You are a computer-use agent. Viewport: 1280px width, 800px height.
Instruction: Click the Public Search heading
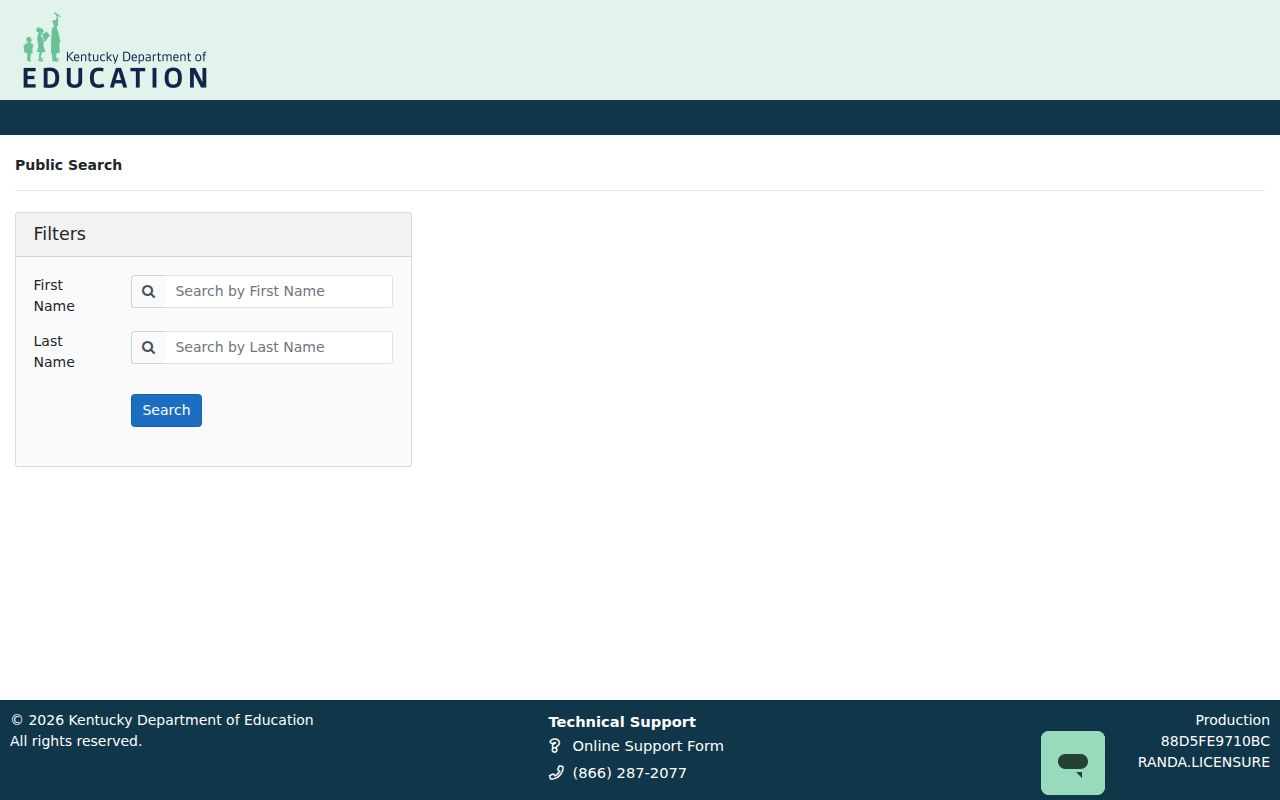click(x=68, y=165)
